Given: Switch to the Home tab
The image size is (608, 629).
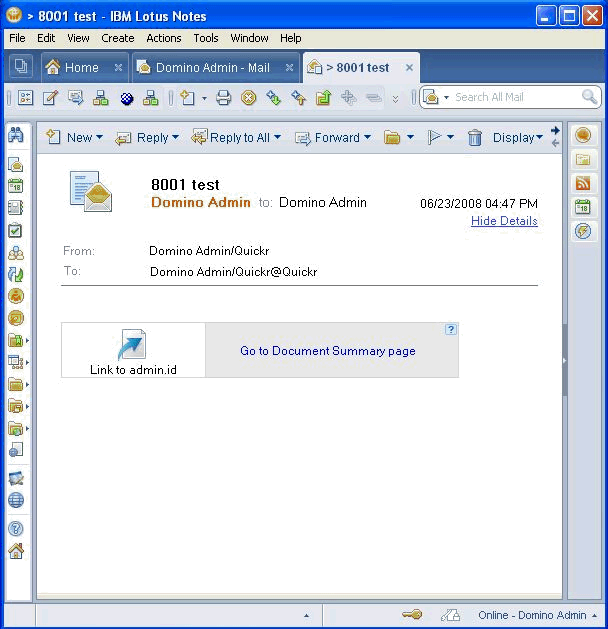Looking at the screenshot, I should [x=81, y=67].
